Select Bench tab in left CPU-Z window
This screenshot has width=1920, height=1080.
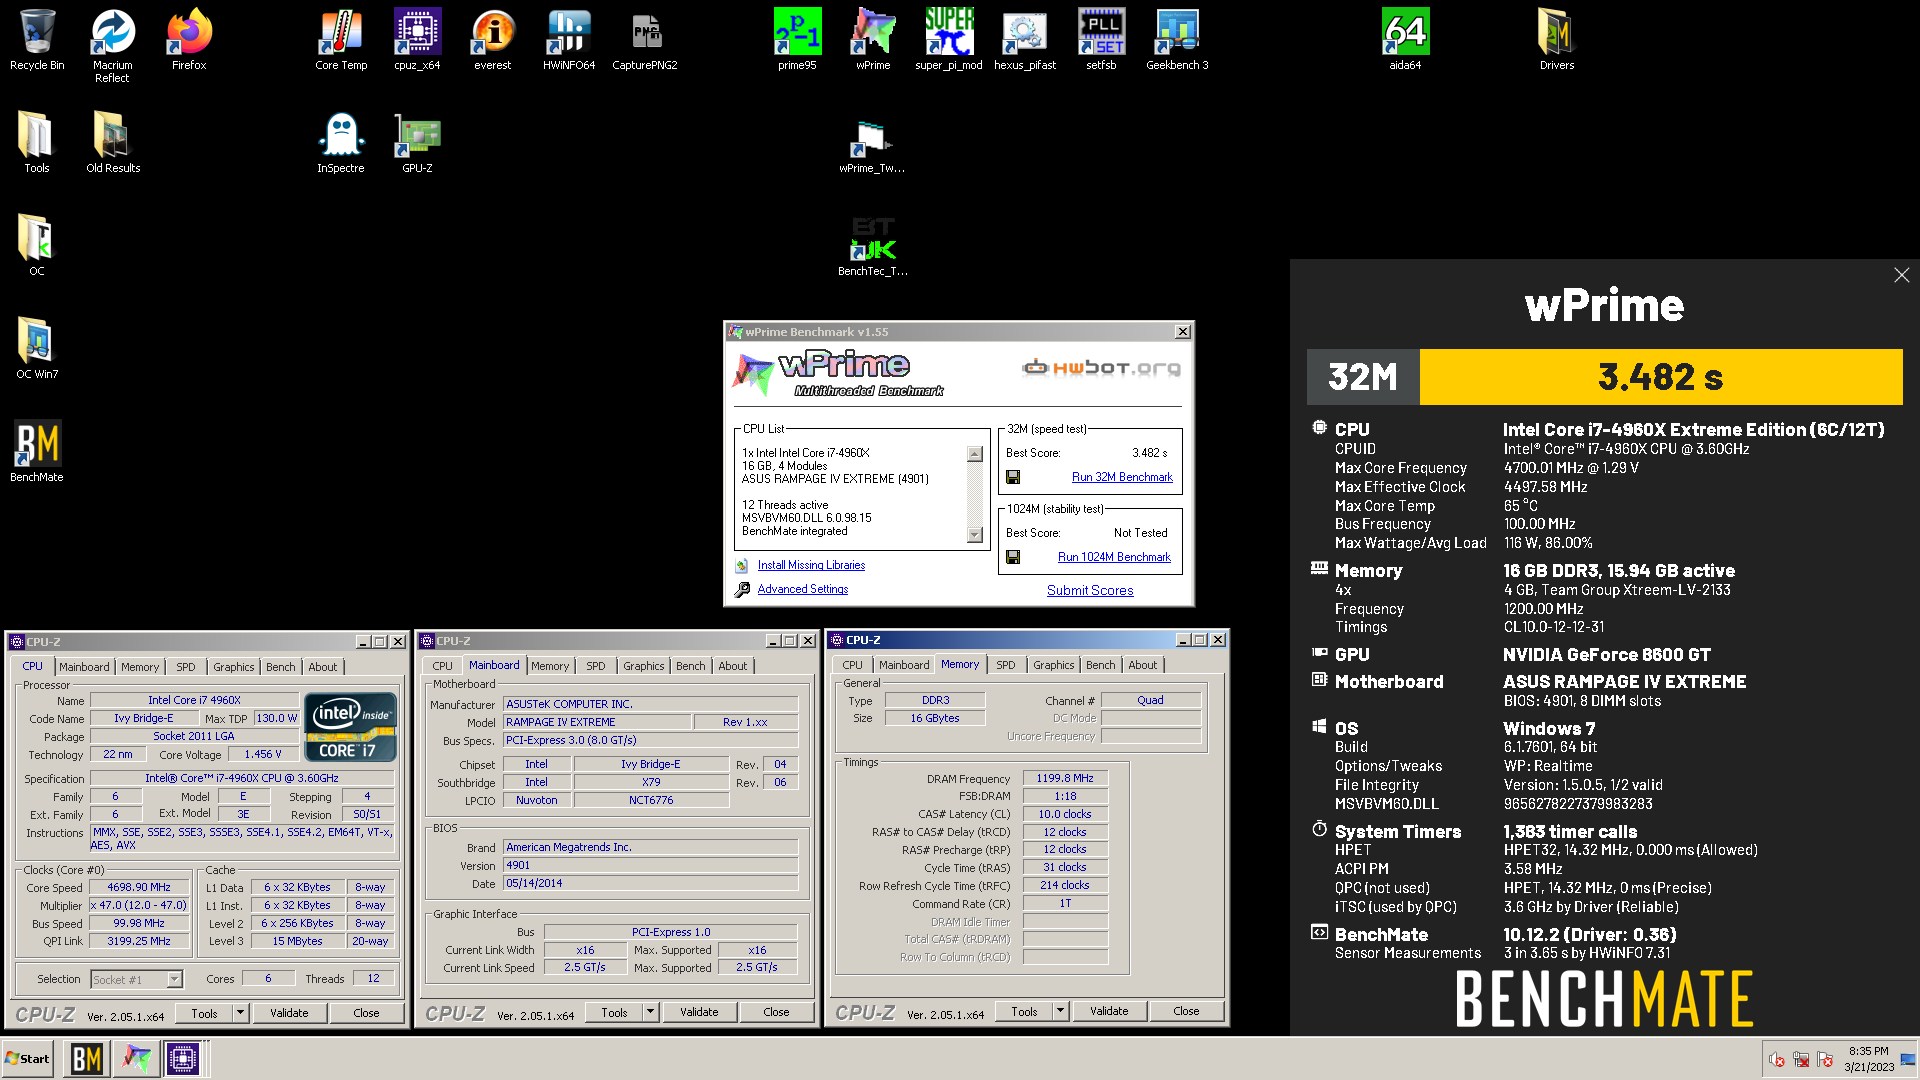[281, 667]
